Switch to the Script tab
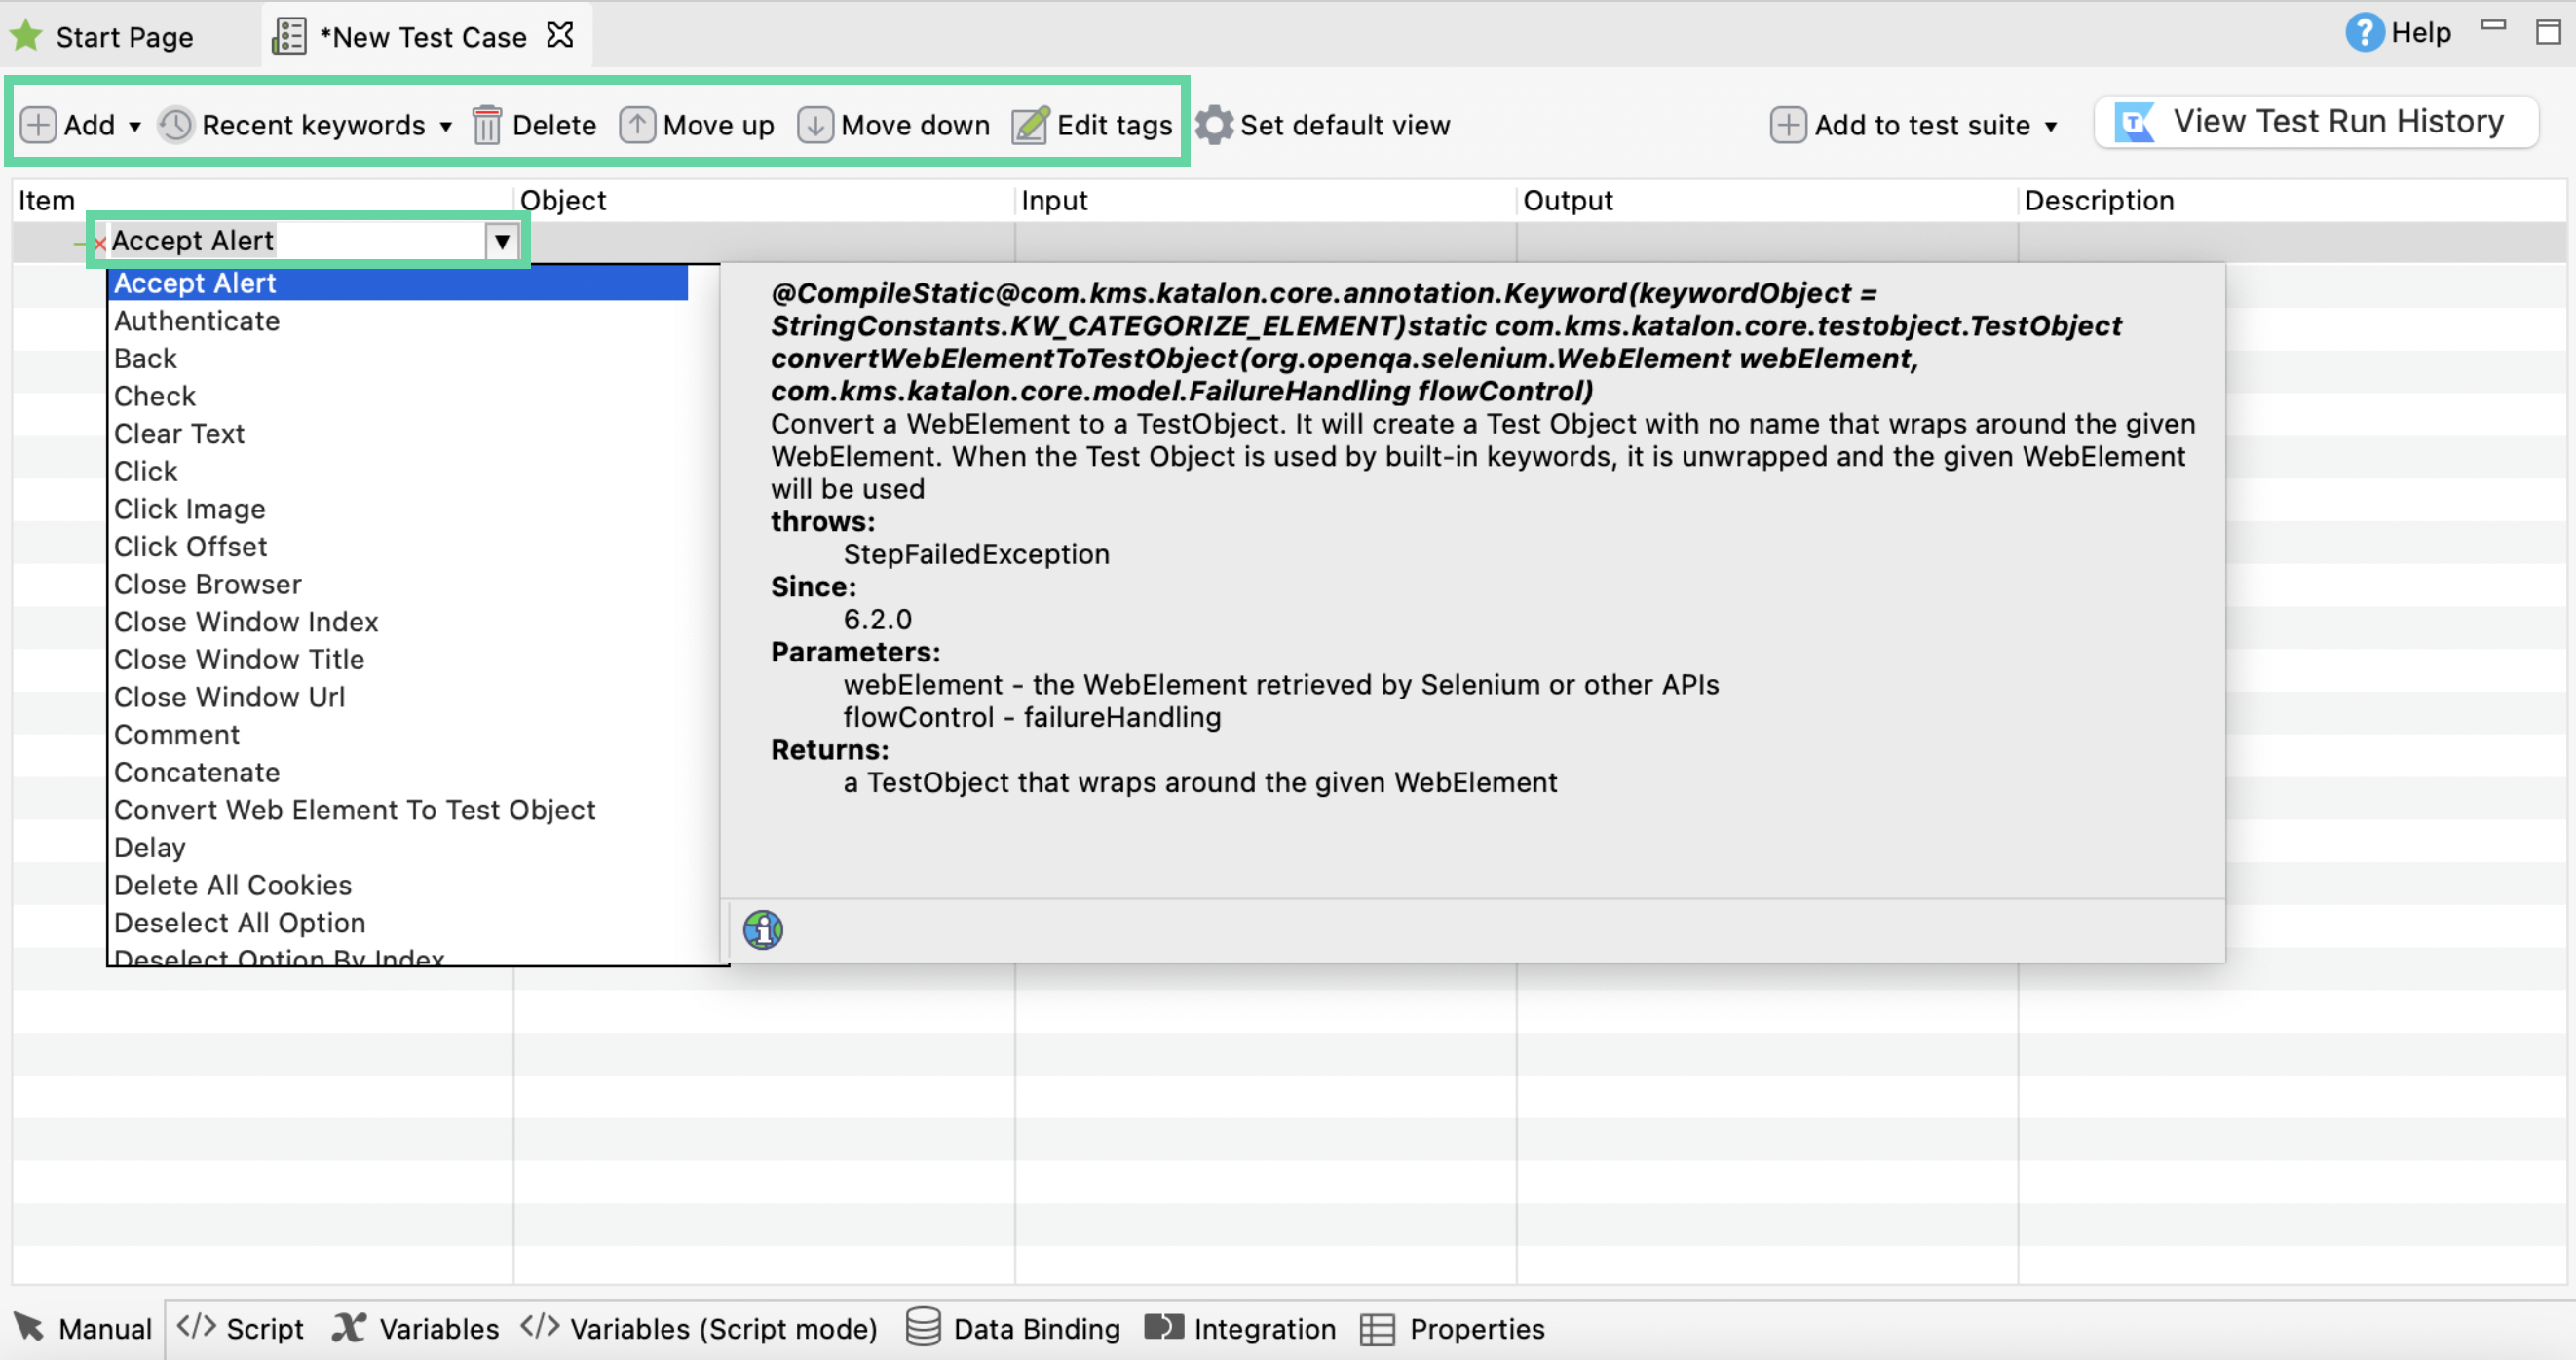2576x1360 pixels. [x=246, y=1328]
